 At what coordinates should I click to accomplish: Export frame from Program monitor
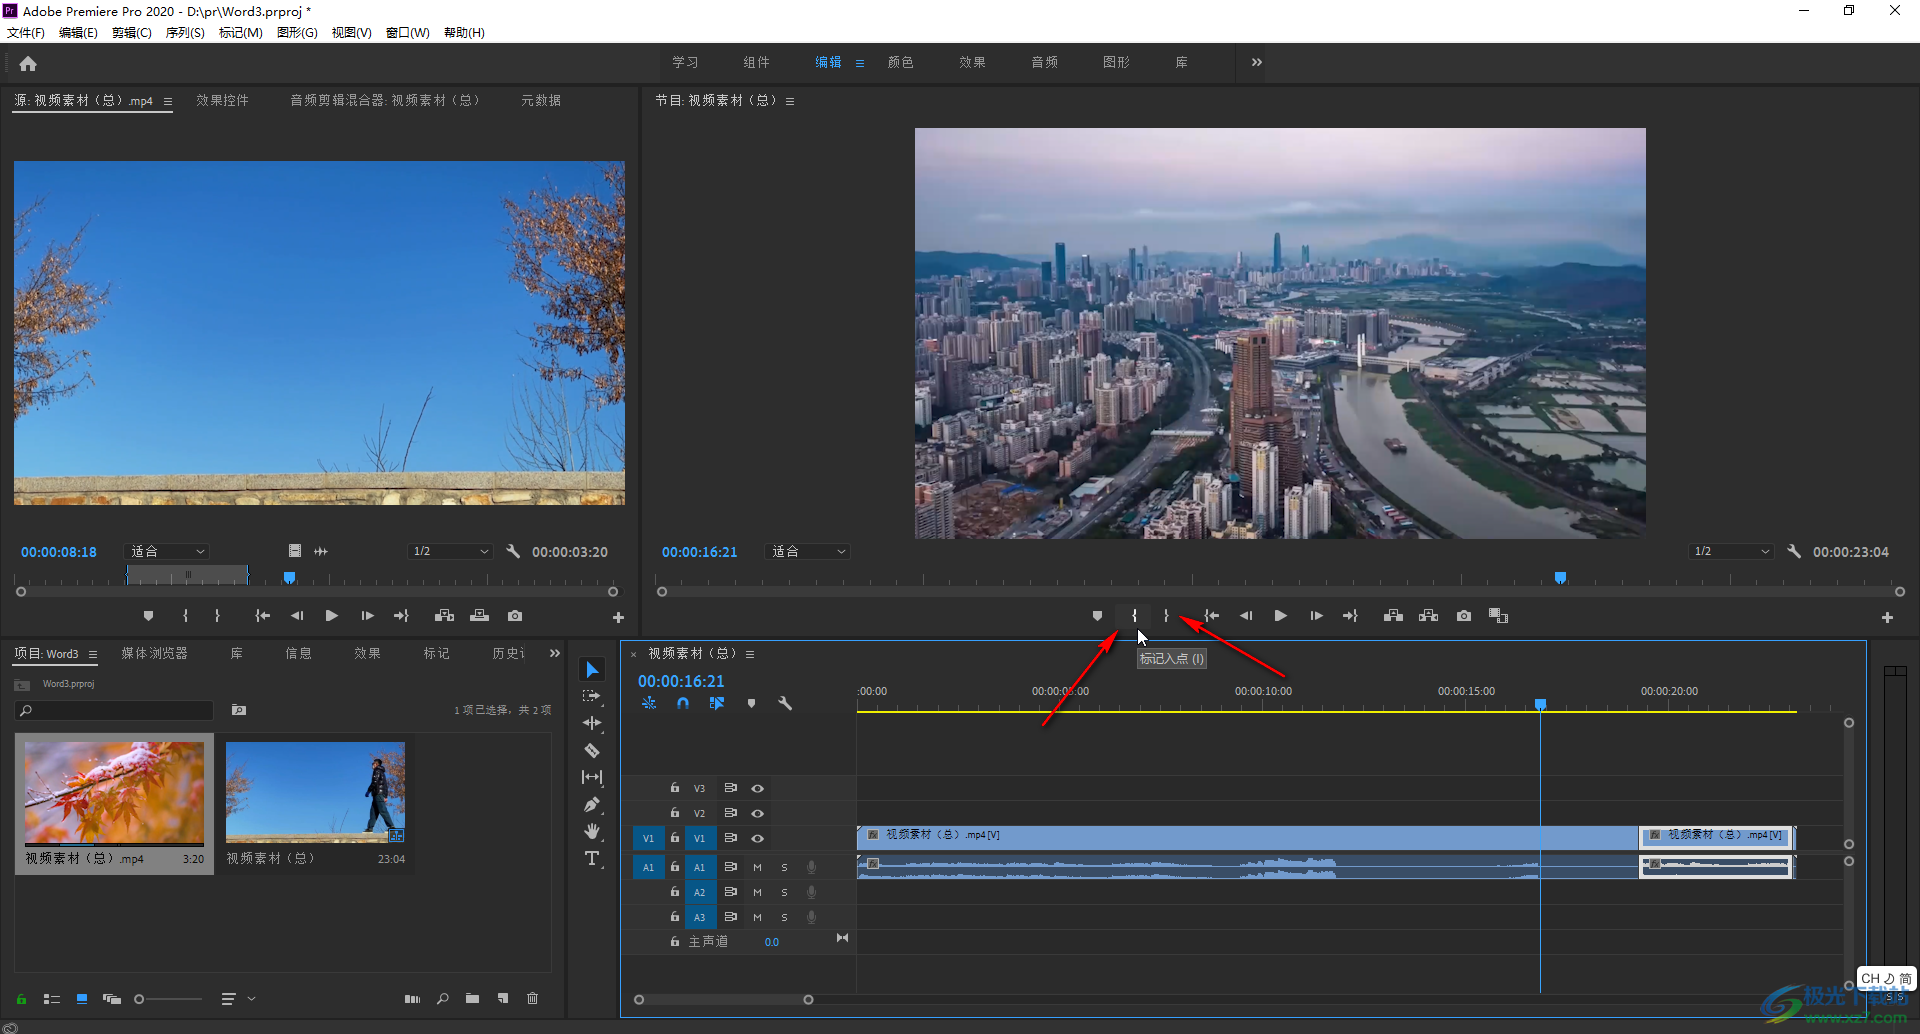click(x=1464, y=616)
